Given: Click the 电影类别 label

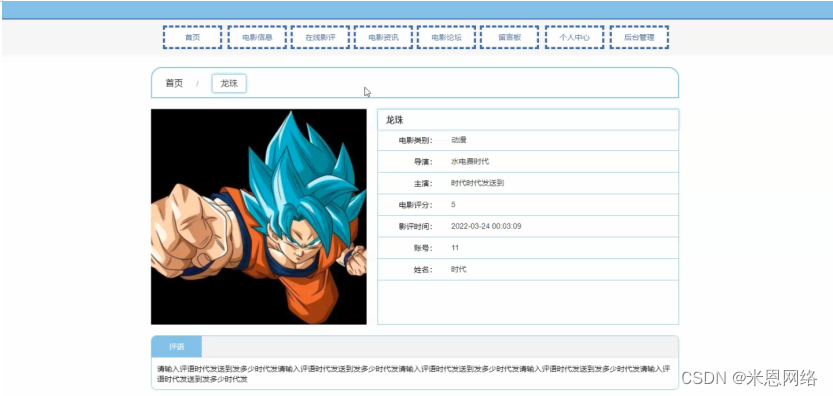Looking at the screenshot, I should click(416, 140).
